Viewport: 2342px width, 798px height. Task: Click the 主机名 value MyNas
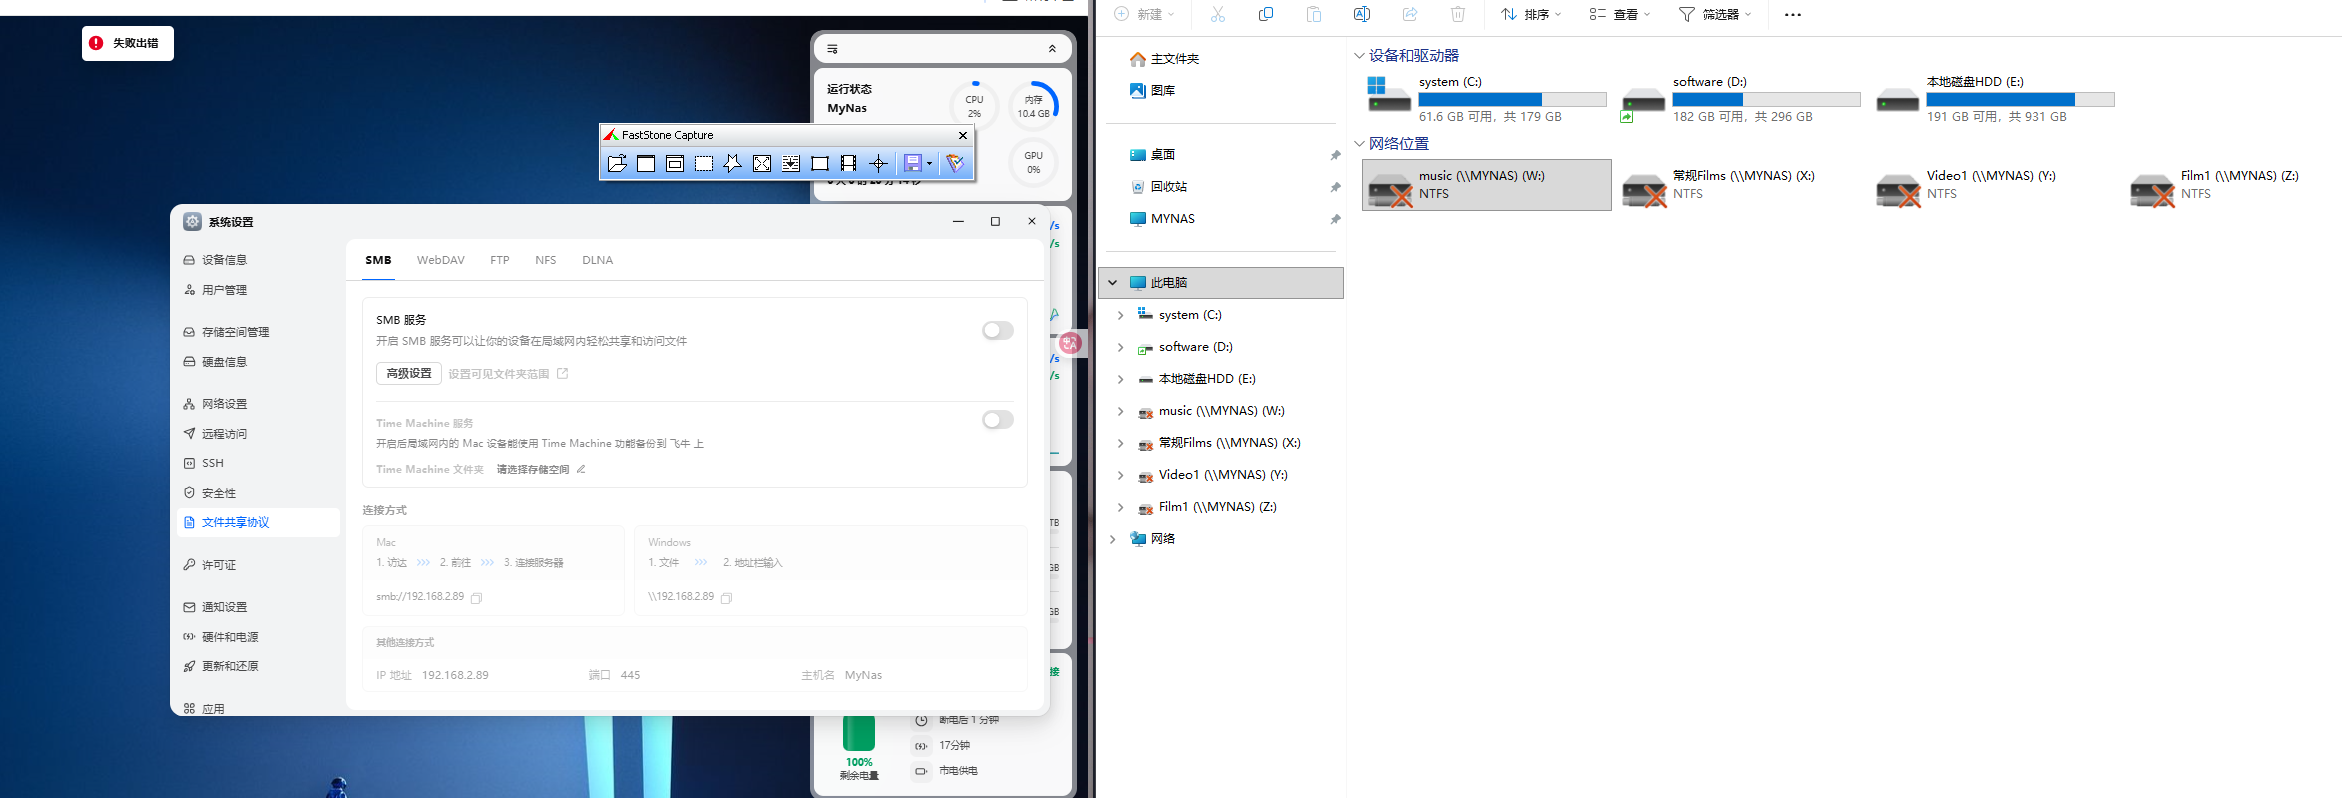[863, 675]
